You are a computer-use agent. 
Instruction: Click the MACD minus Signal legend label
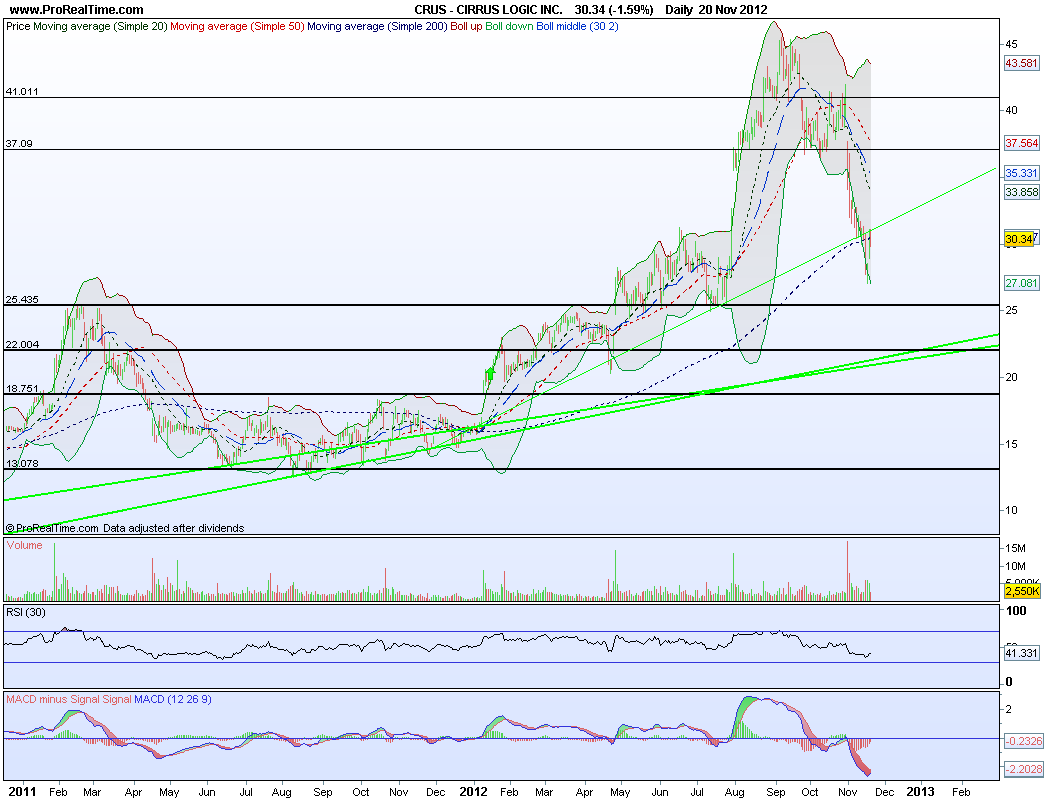click(x=53, y=699)
